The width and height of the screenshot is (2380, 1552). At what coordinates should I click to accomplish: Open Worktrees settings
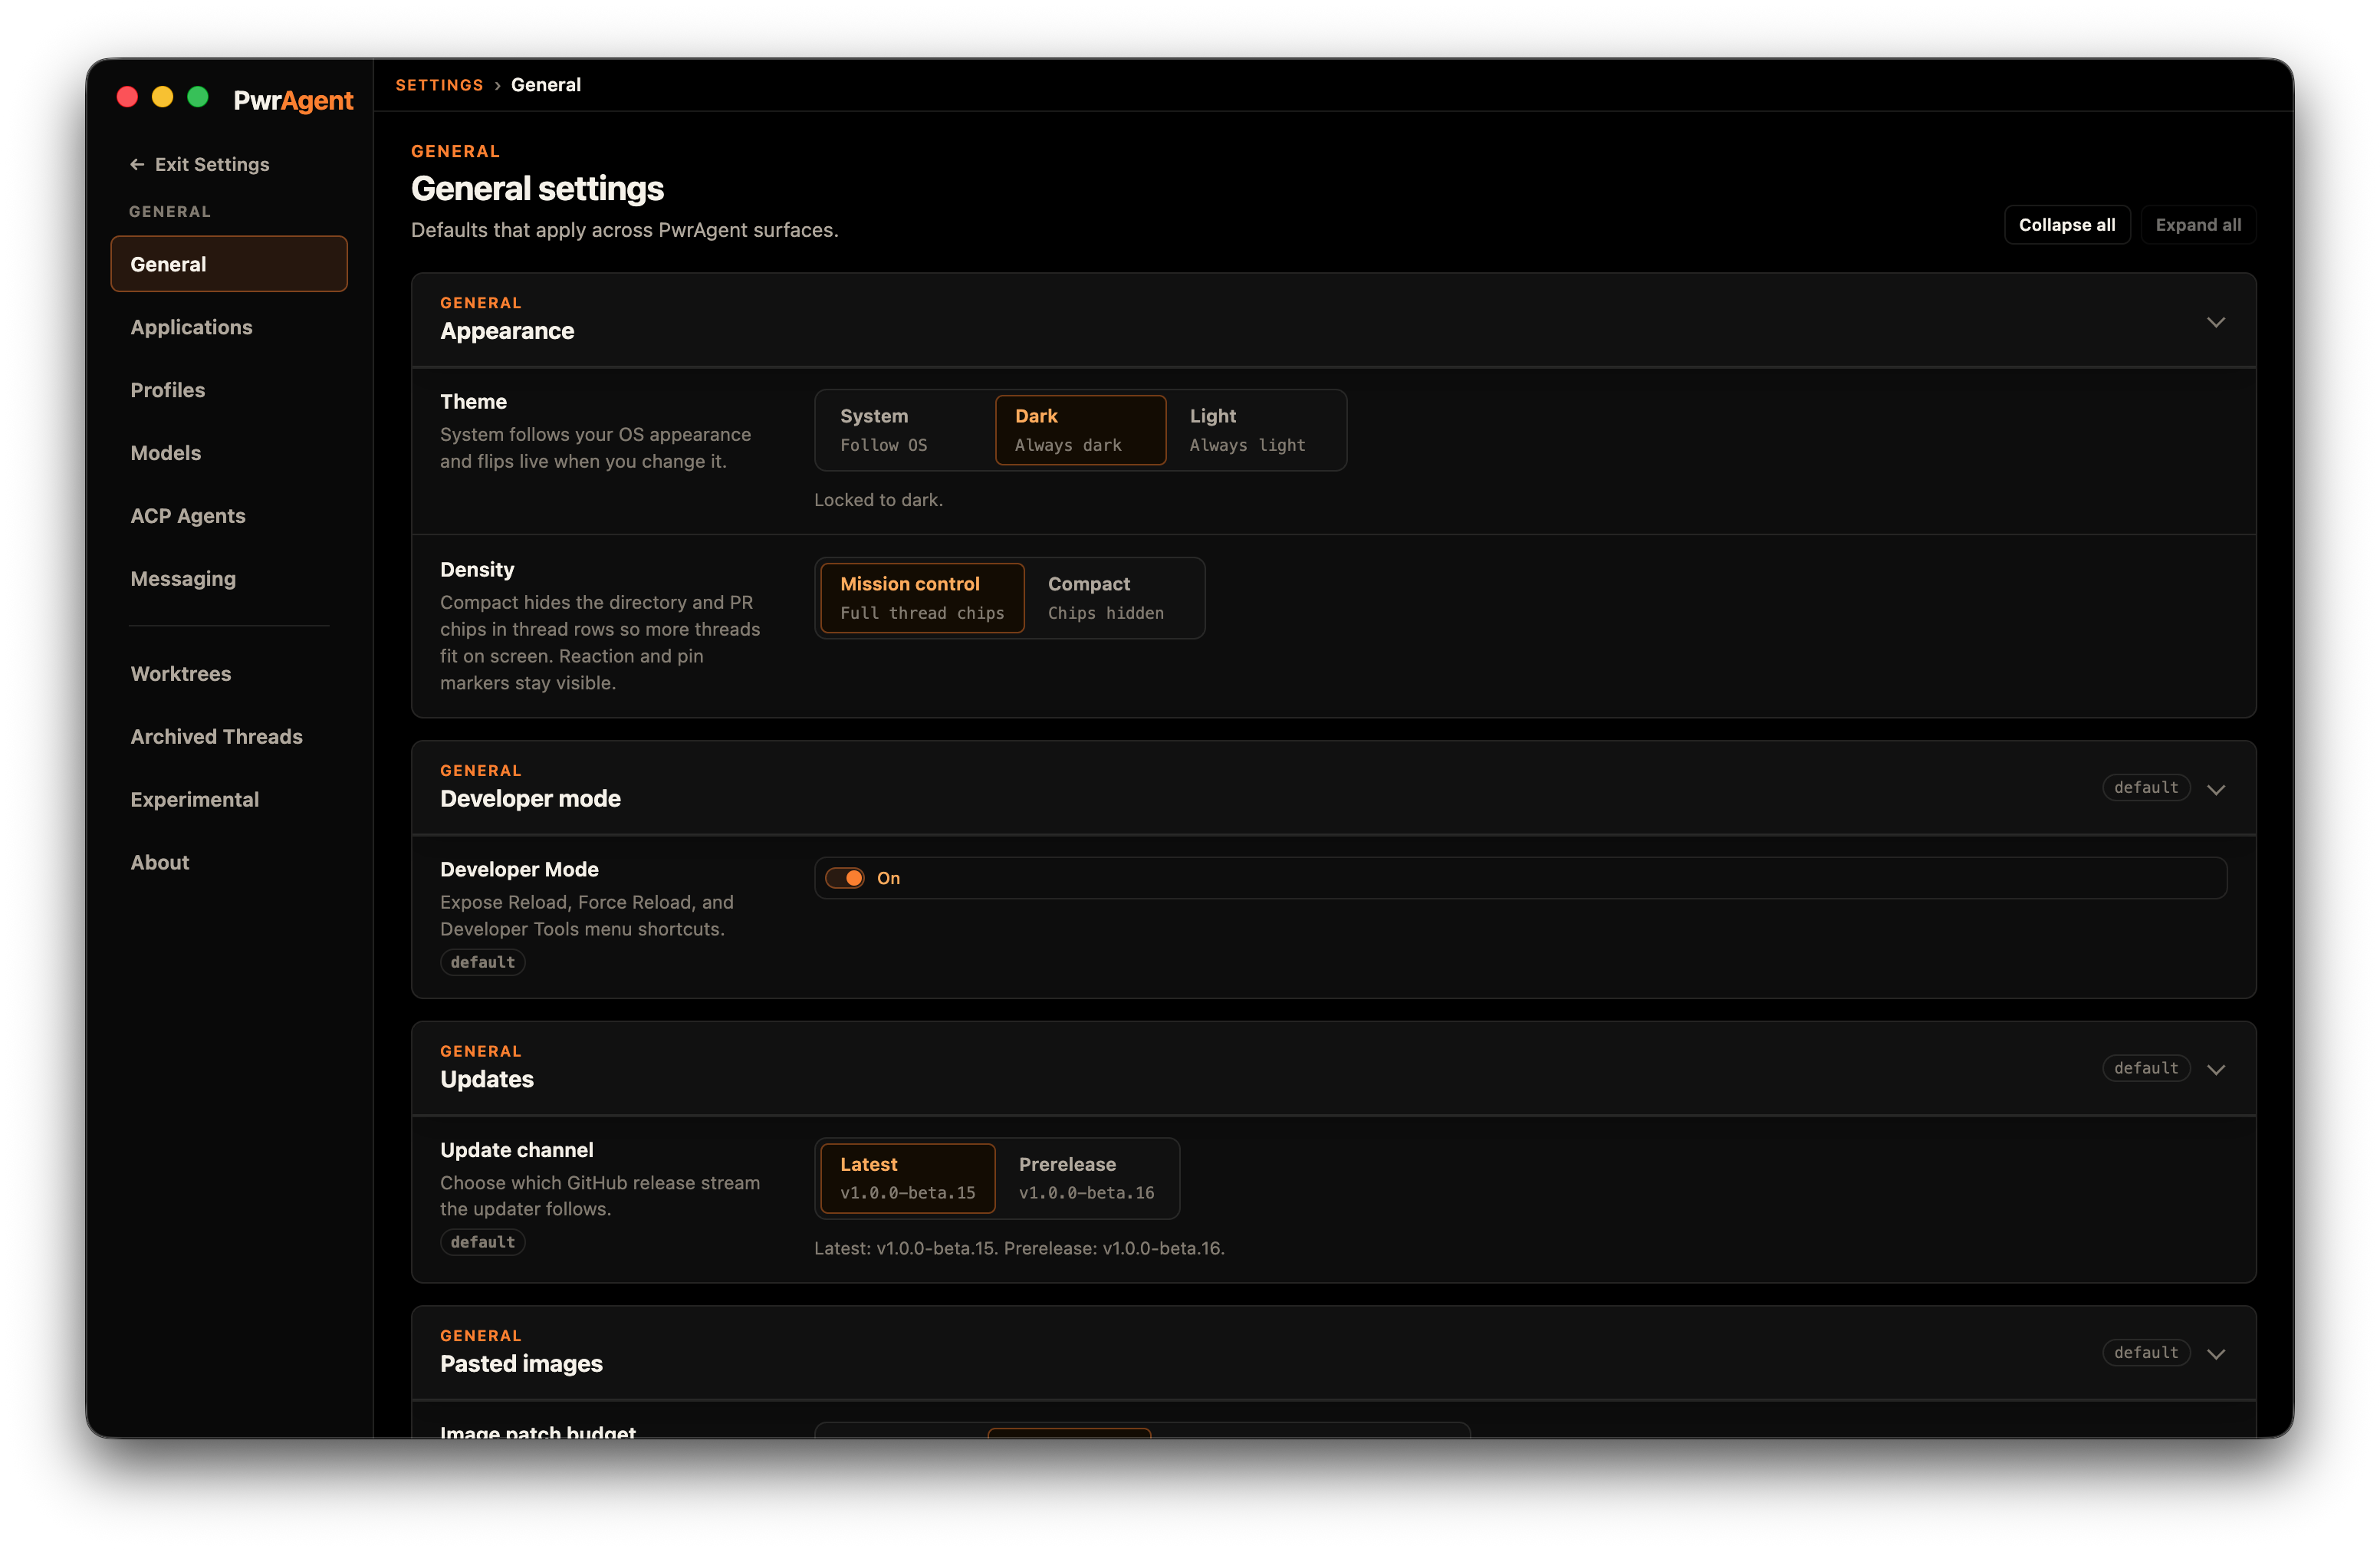point(229,674)
